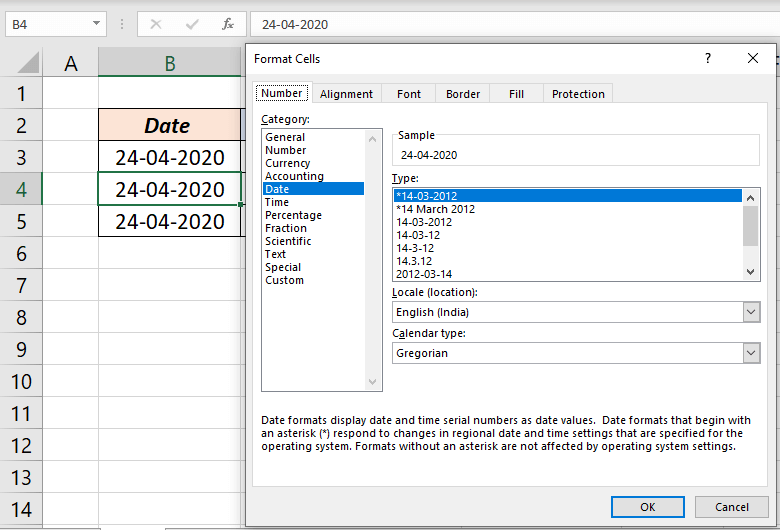Click the select-all triangle corner of sheet

coord(28,63)
